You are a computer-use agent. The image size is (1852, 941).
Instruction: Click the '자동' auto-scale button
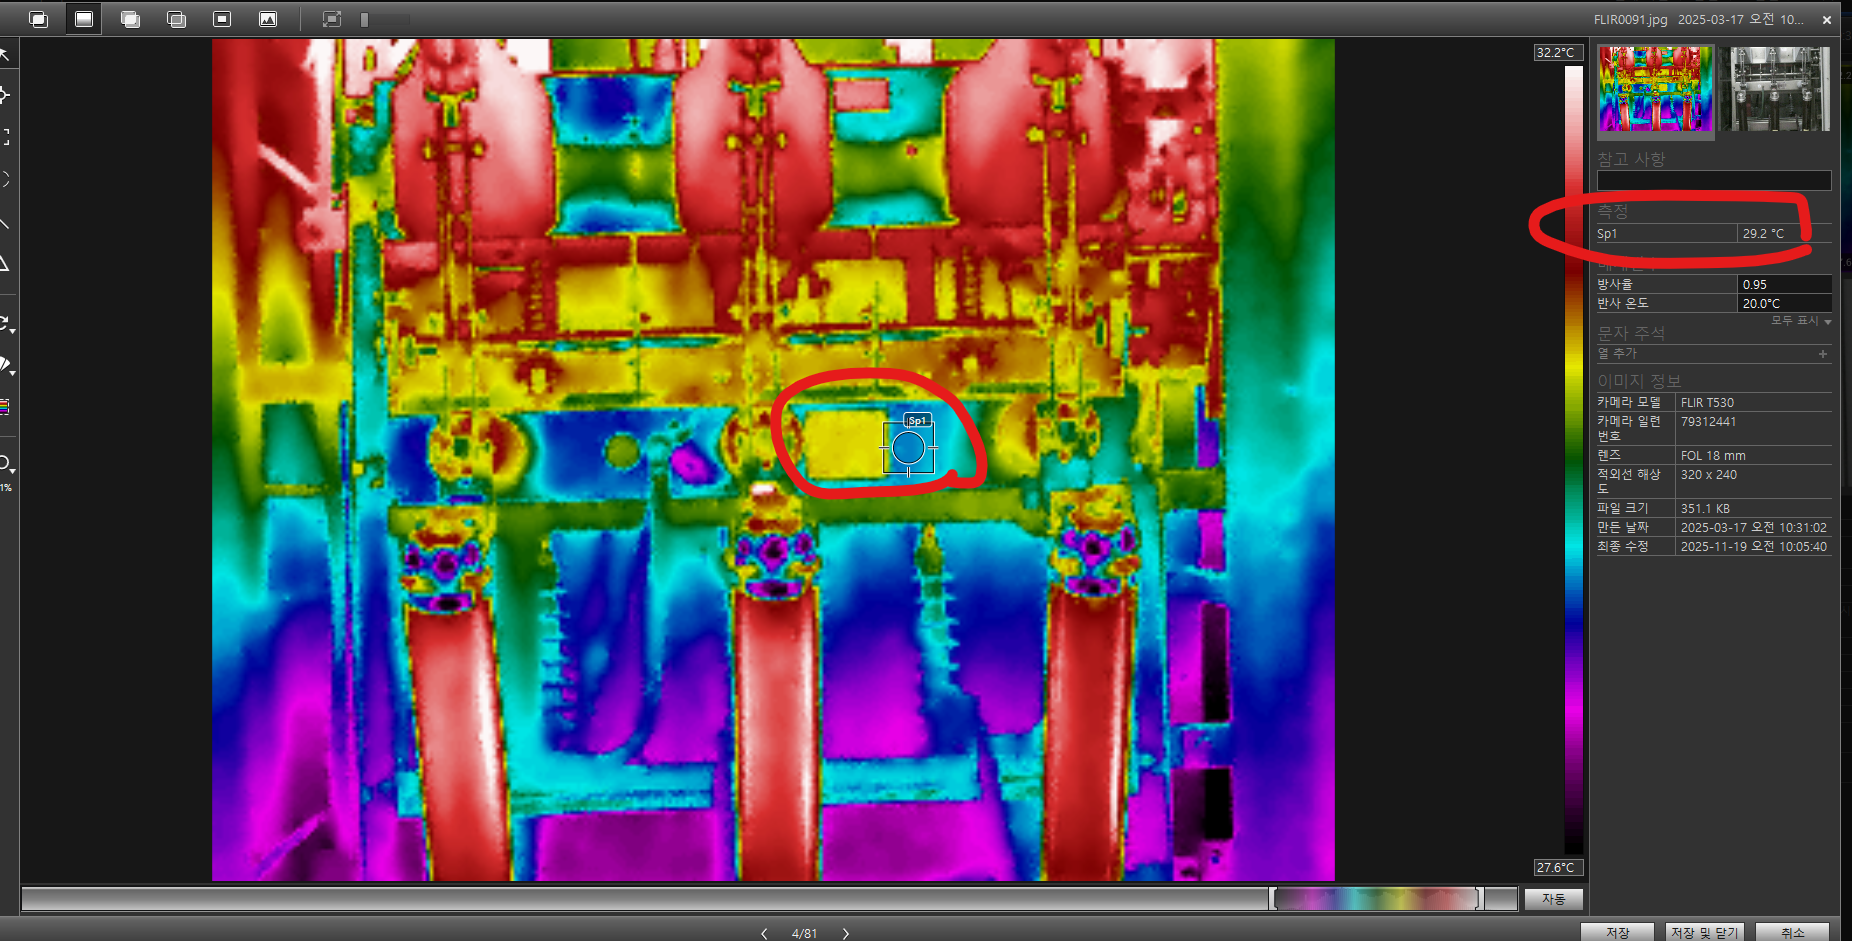point(1553,899)
